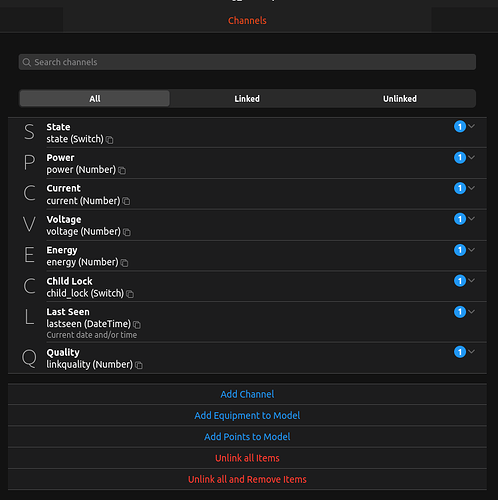Expand the Voltage channel chevron
The image size is (498, 500).
coord(471,219)
